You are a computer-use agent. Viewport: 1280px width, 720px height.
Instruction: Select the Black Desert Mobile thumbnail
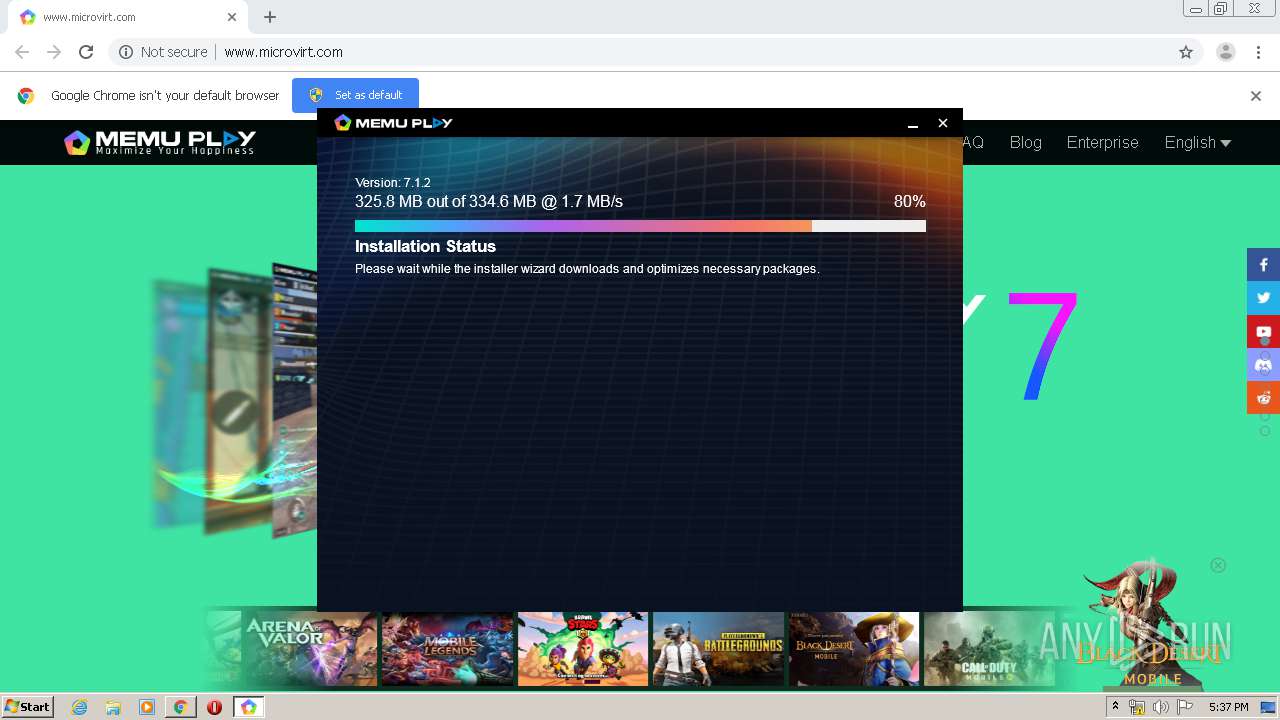pyautogui.click(x=854, y=649)
